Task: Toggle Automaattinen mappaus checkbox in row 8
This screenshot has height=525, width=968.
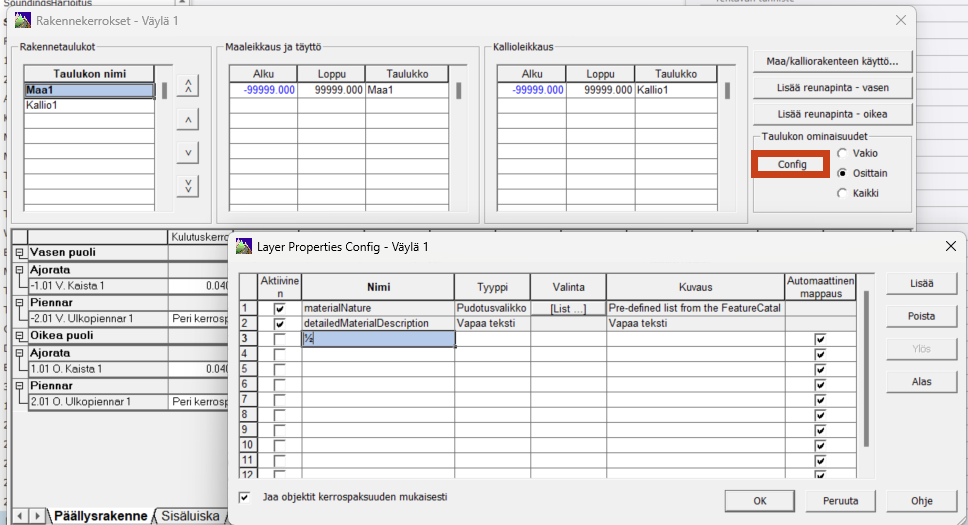Action: pyautogui.click(x=820, y=415)
